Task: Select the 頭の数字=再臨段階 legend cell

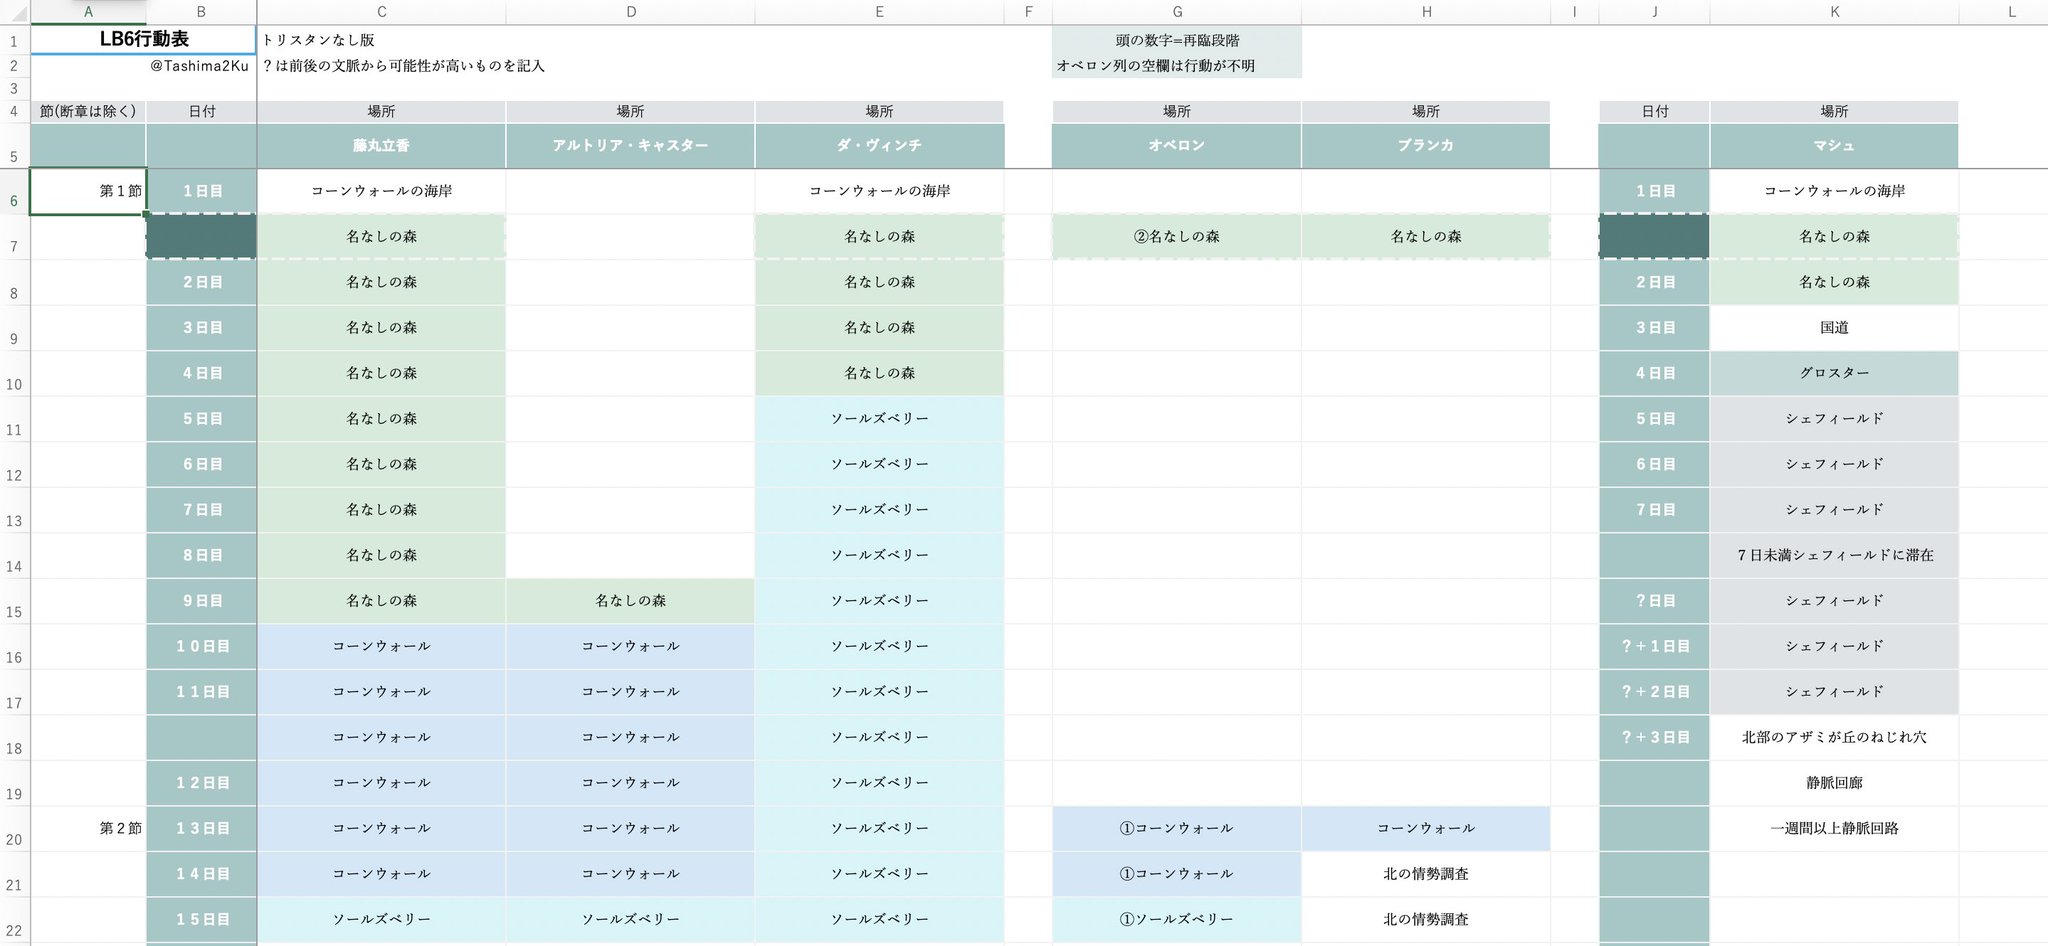Action: (x=1177, y=40)
